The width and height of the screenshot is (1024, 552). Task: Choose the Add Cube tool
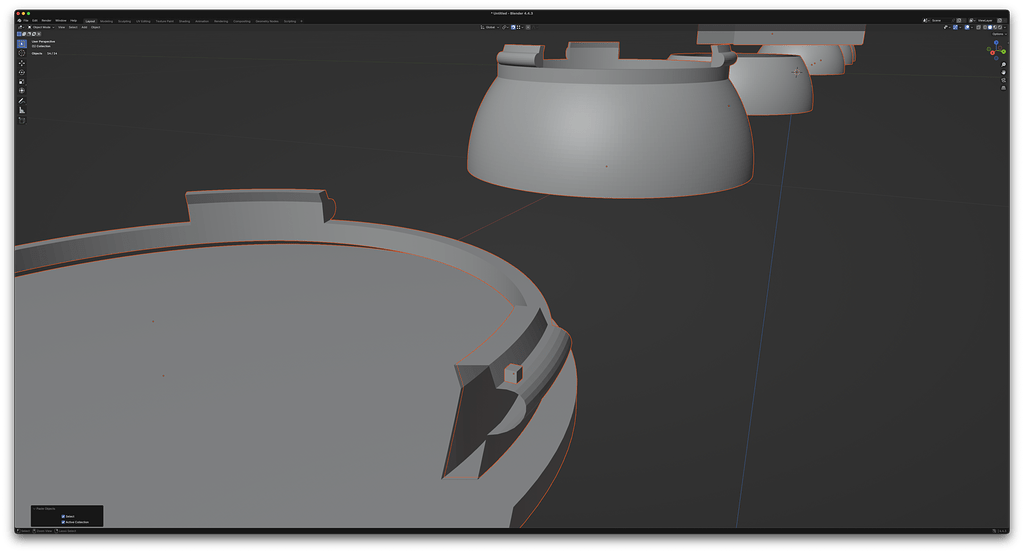tap(22, 120)
